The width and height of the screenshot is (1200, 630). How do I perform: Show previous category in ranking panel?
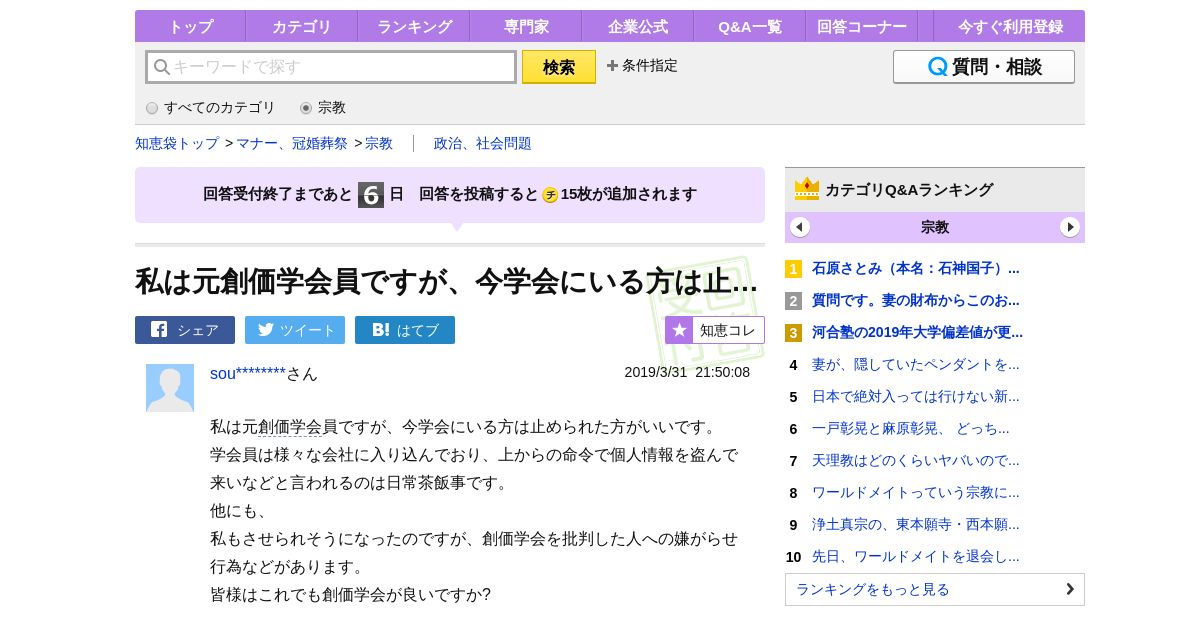coord(800,227)
